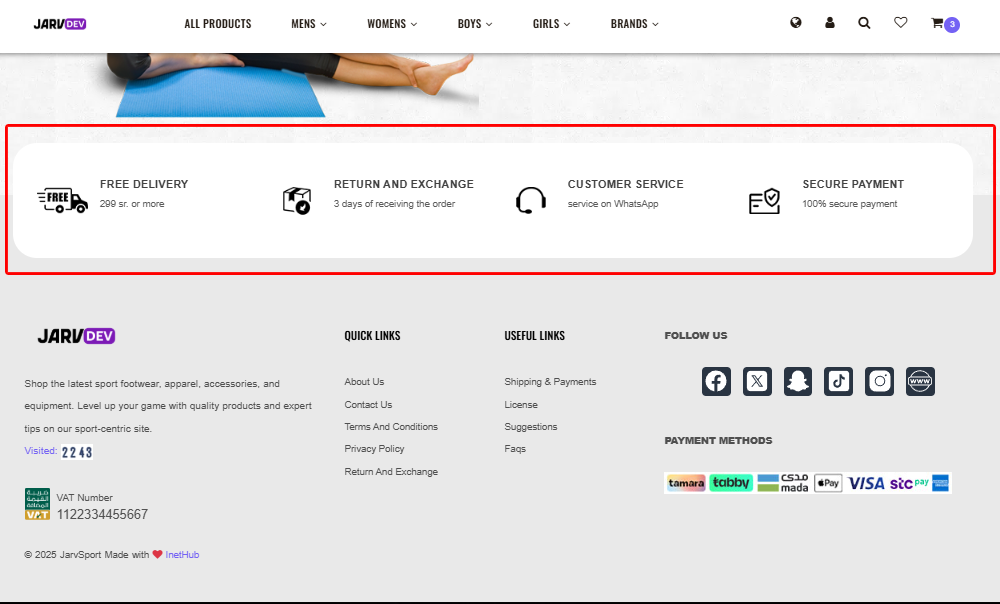Click the user account icon

830,23
